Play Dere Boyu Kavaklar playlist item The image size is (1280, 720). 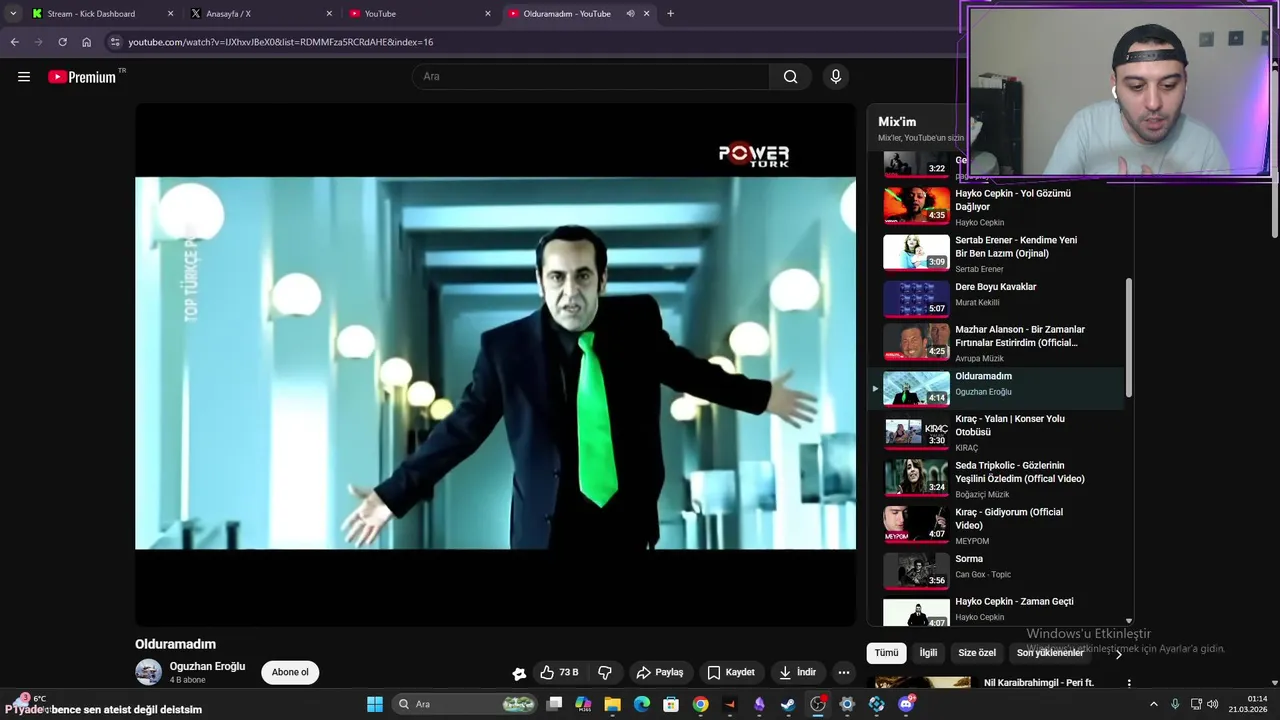995,297
